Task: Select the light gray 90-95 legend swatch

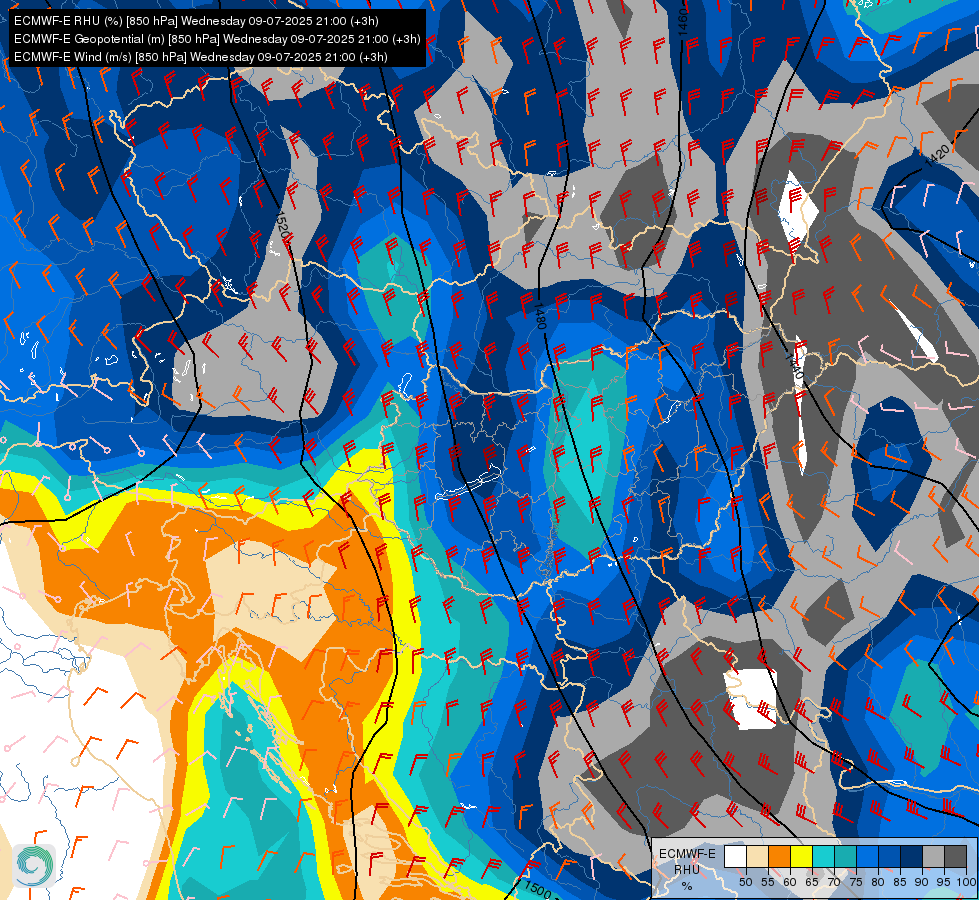Action: 934,856
